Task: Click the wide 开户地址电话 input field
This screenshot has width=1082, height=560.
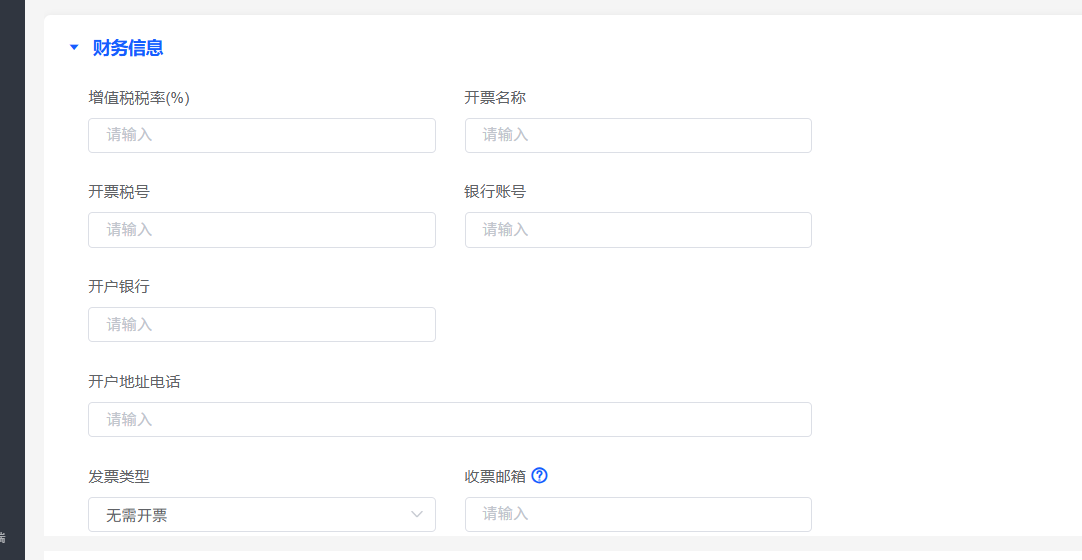Action: coord(449,420)
